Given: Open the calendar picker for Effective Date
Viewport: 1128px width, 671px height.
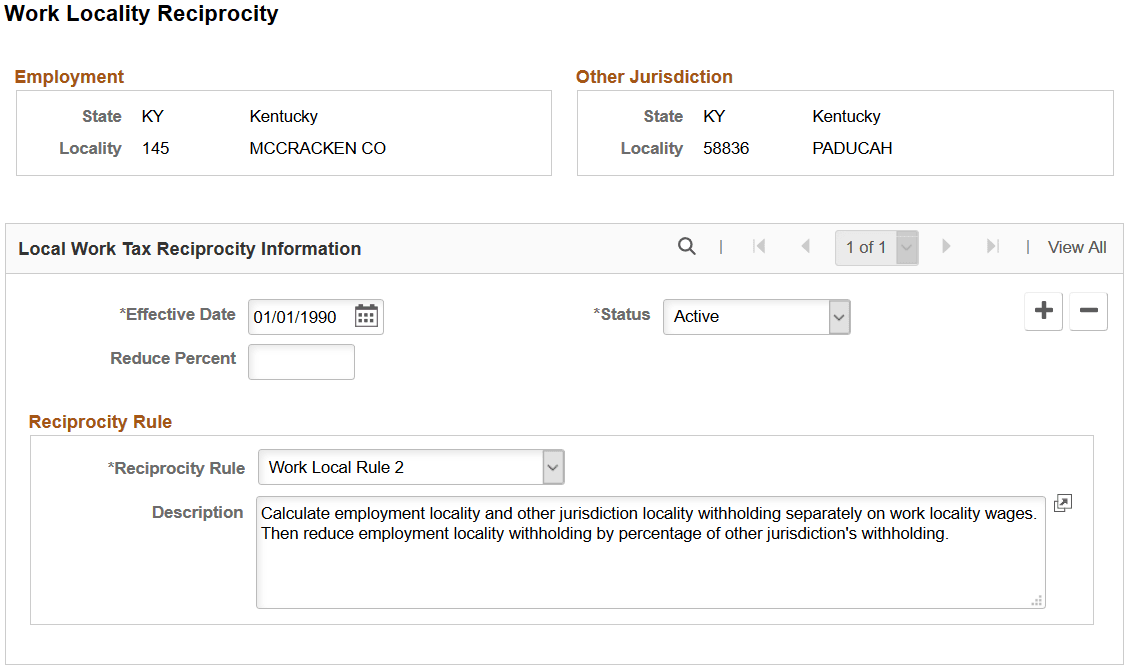Looking at the screenshot, I should point(366,315).
